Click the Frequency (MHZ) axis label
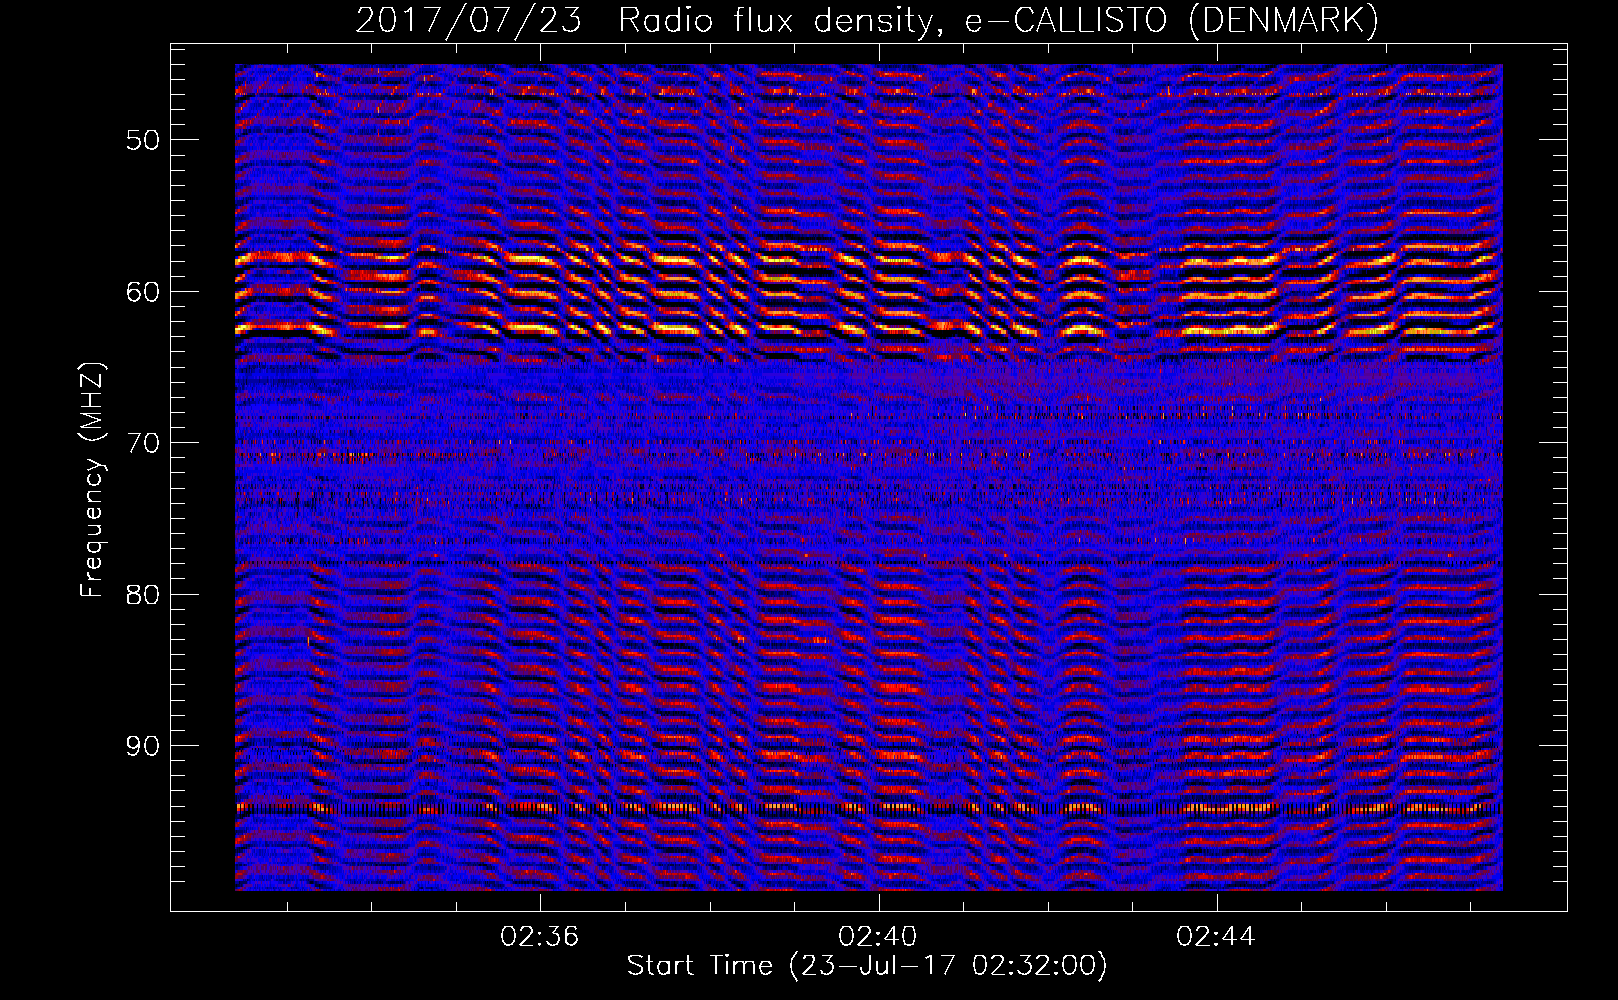The height and width of the screenshot is (1000, 1618). (92, 479)
